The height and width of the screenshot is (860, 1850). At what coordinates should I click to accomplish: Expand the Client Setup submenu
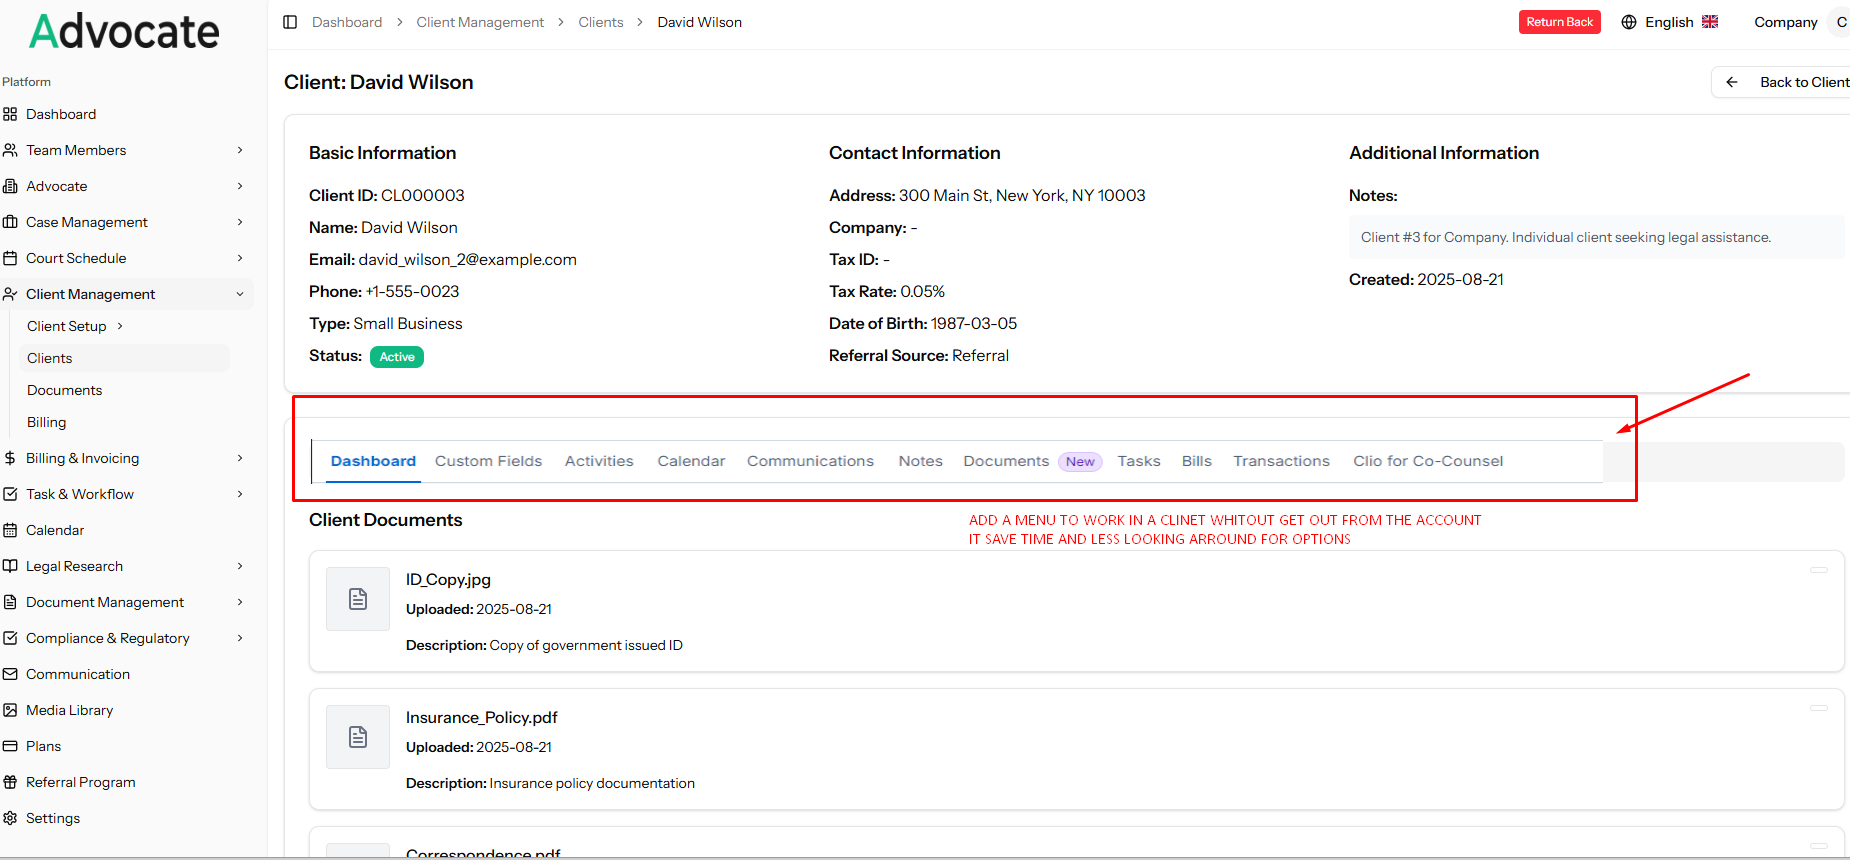pos(120,326)
